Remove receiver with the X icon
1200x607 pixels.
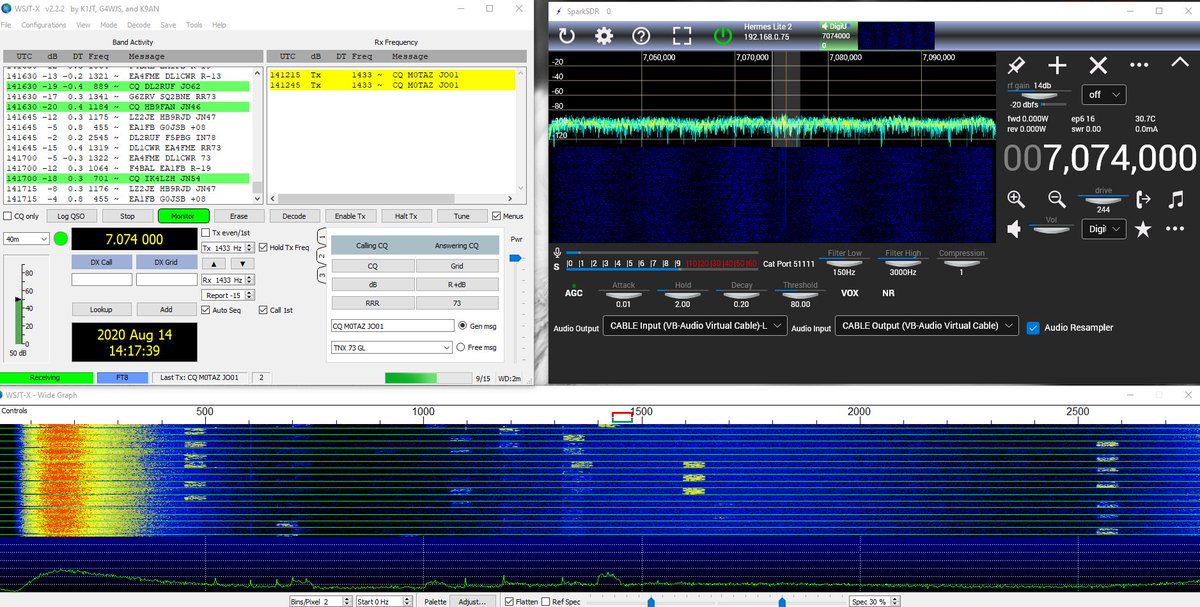1098,65
